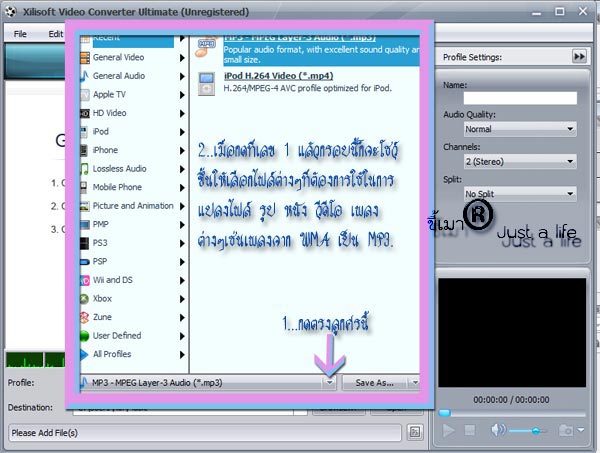Image resolution: width=600 pixels, height=453 pixels.
Task: Open the Profile MP3 format dropdown arrow
Action: coord(329,383)
